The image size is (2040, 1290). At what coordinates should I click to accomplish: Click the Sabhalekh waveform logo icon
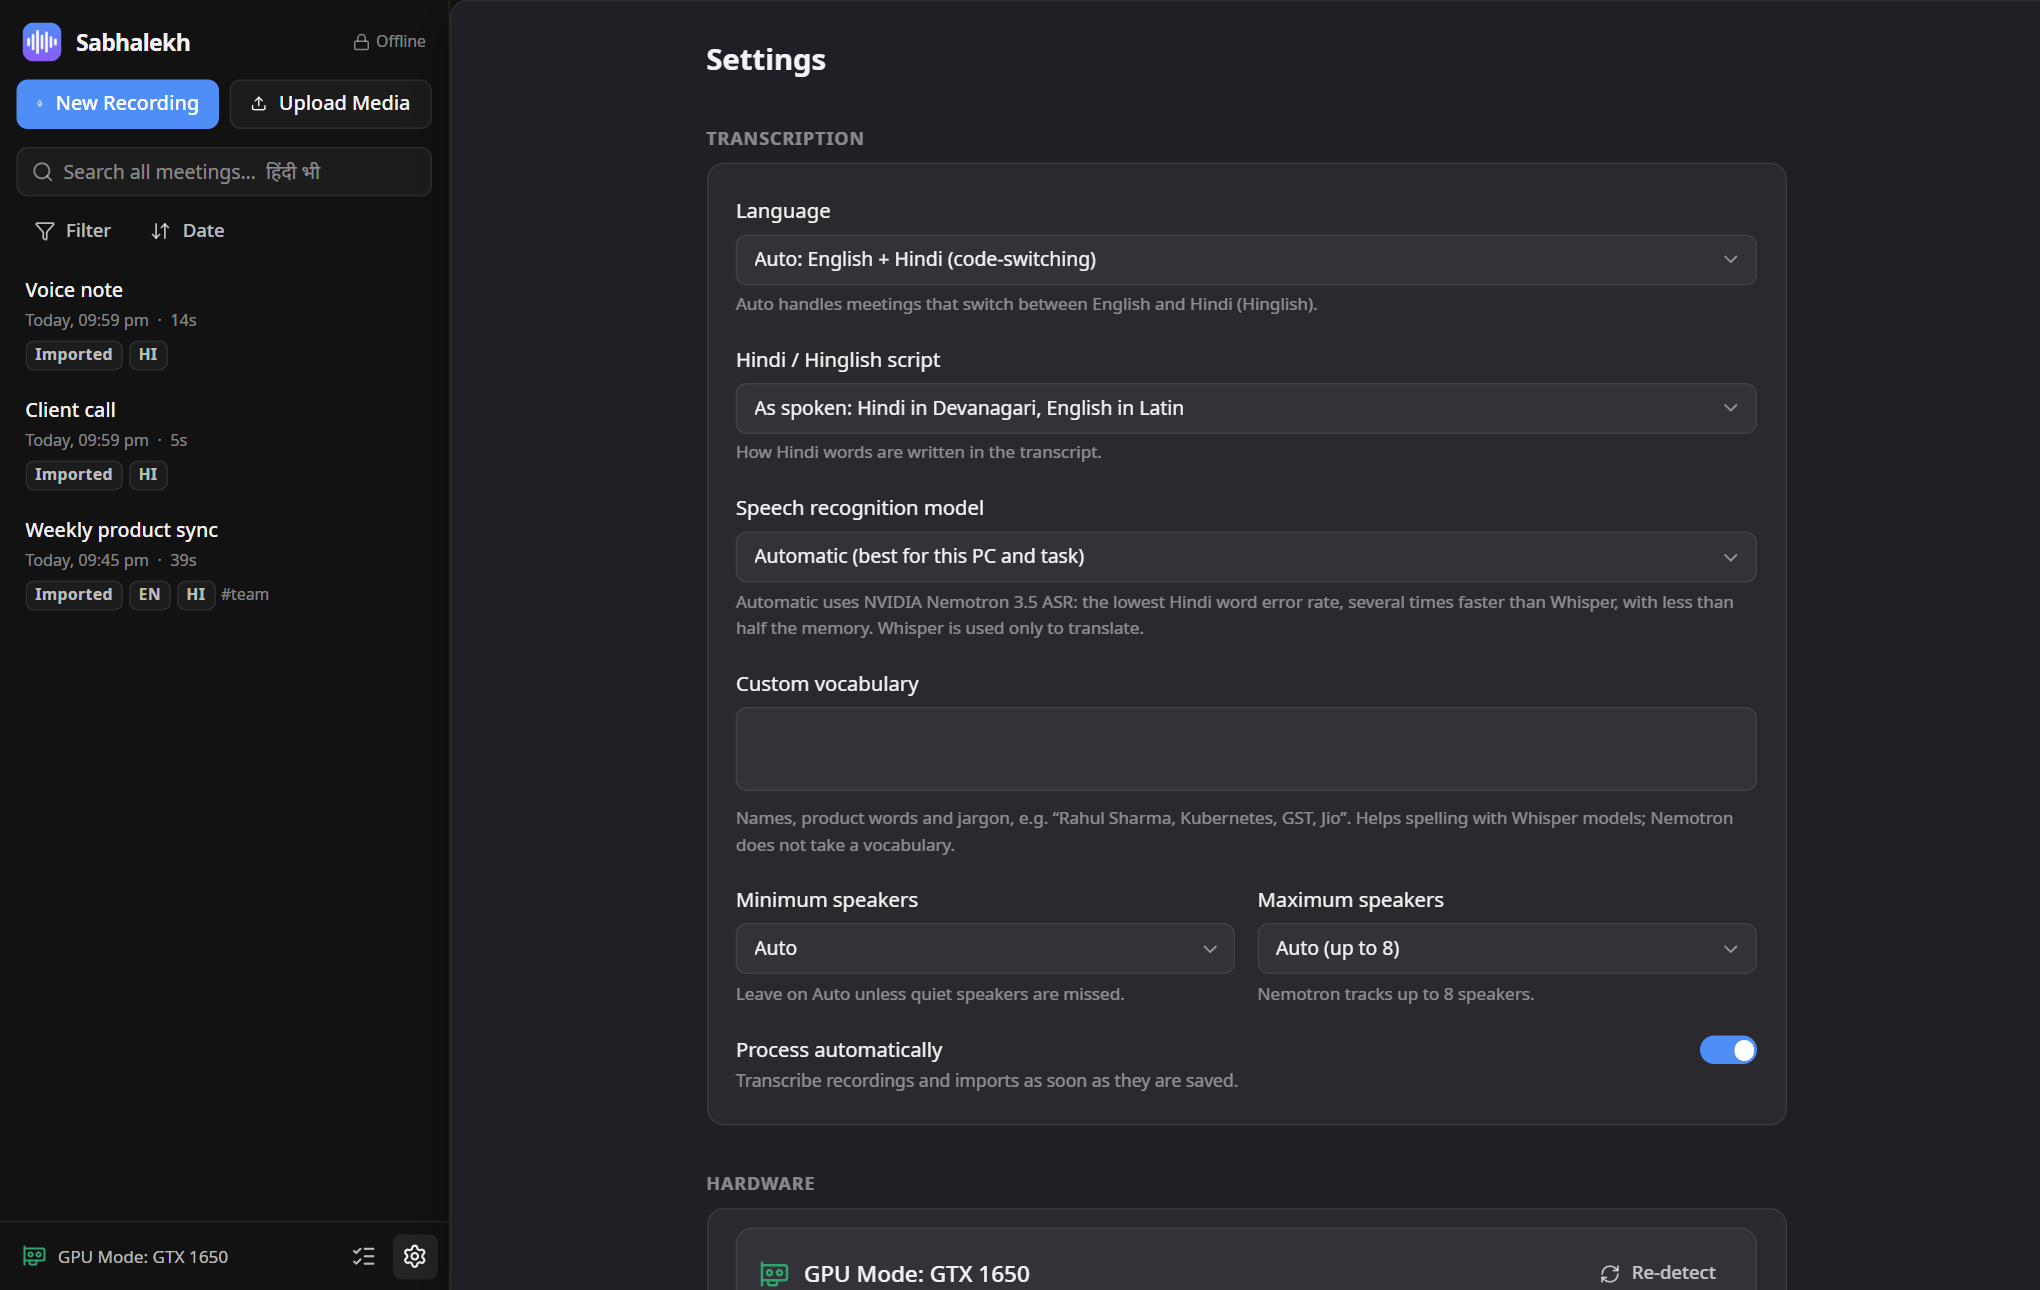point(42,42)
